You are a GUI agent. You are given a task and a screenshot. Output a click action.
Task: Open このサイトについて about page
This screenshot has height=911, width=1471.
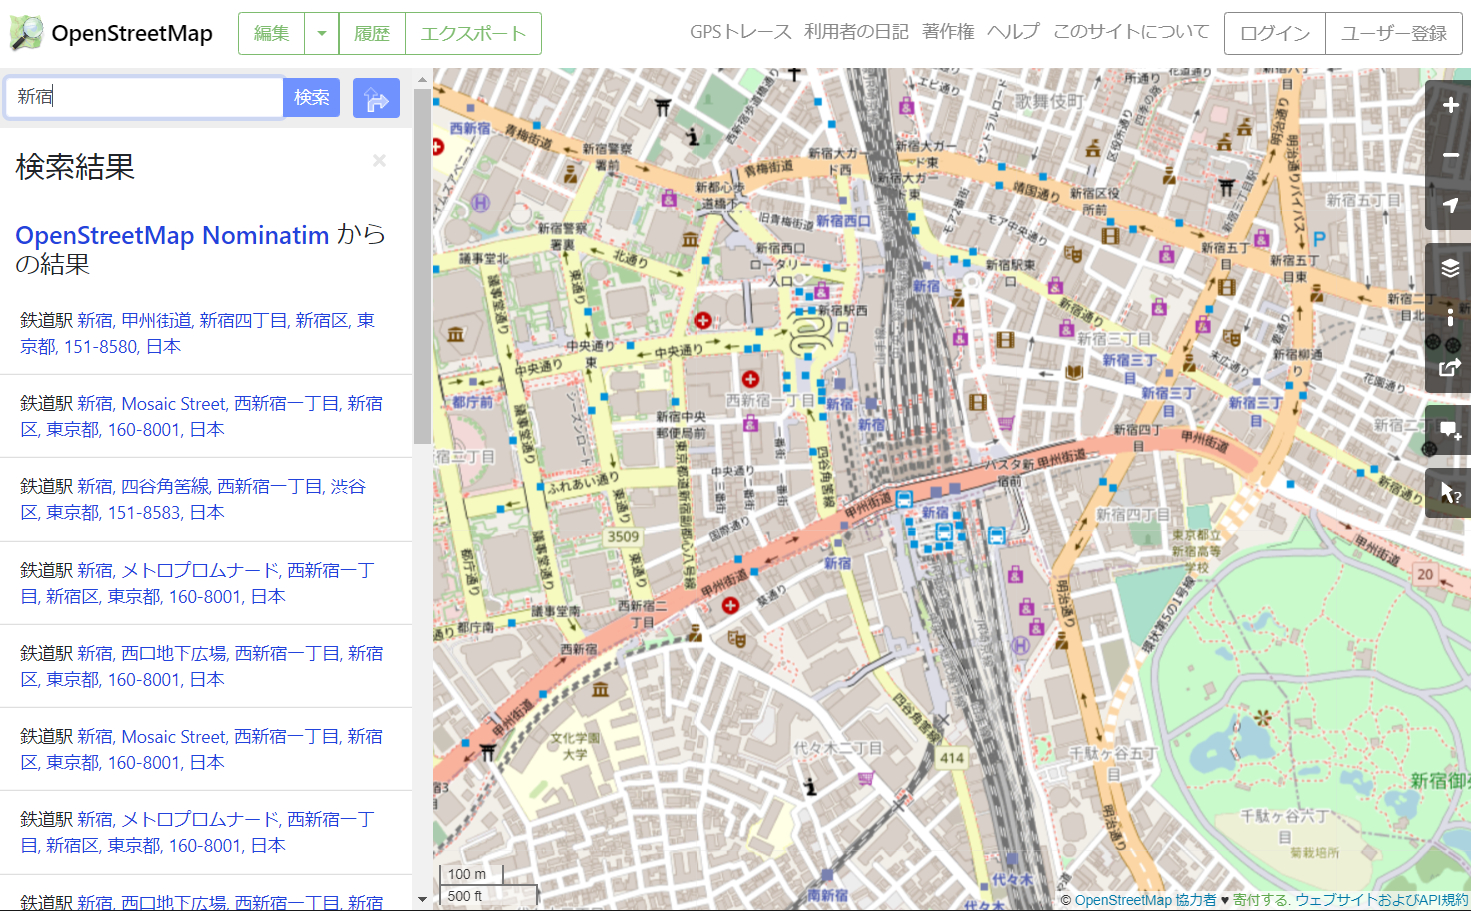(x=1131, y=32)
